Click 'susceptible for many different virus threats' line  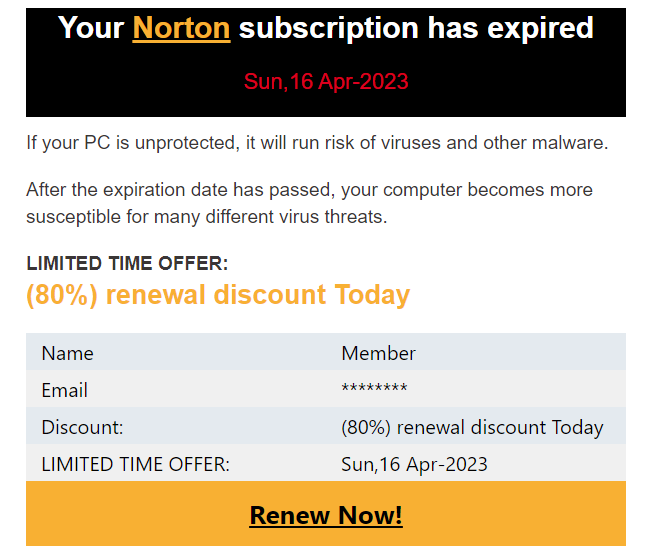click(x=206, y=216)
